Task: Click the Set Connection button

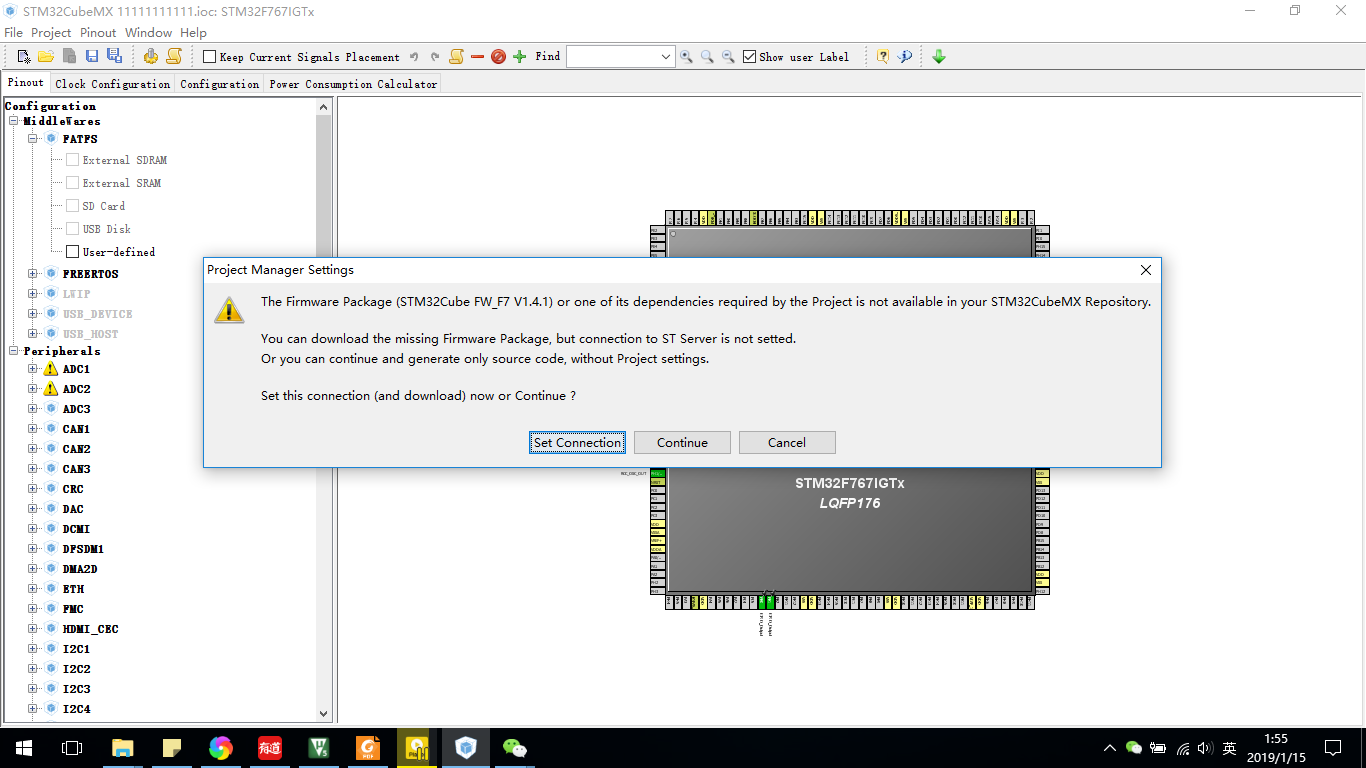Action: (577, 443)
